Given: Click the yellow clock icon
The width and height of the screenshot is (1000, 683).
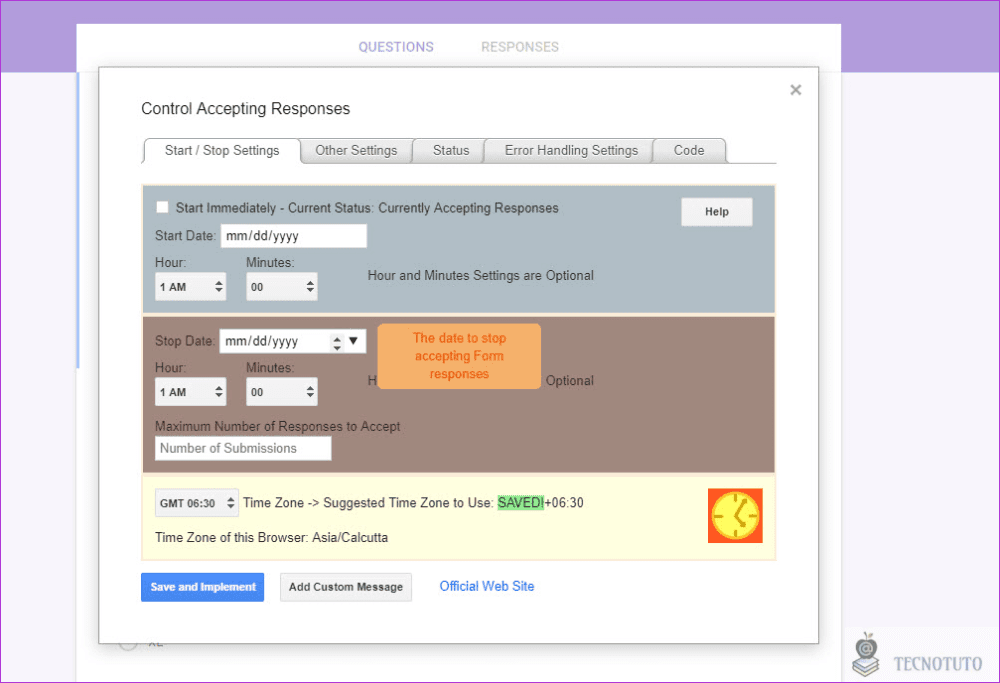Looking at the screenshot, I should (735, 515).
